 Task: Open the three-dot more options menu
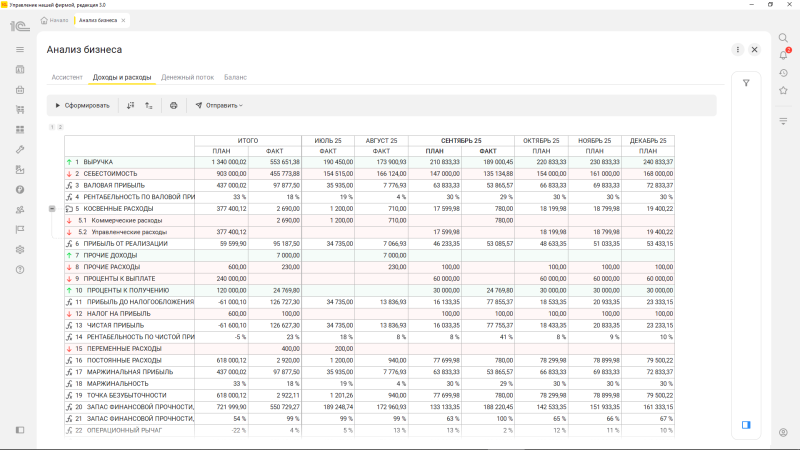[738, 49]
